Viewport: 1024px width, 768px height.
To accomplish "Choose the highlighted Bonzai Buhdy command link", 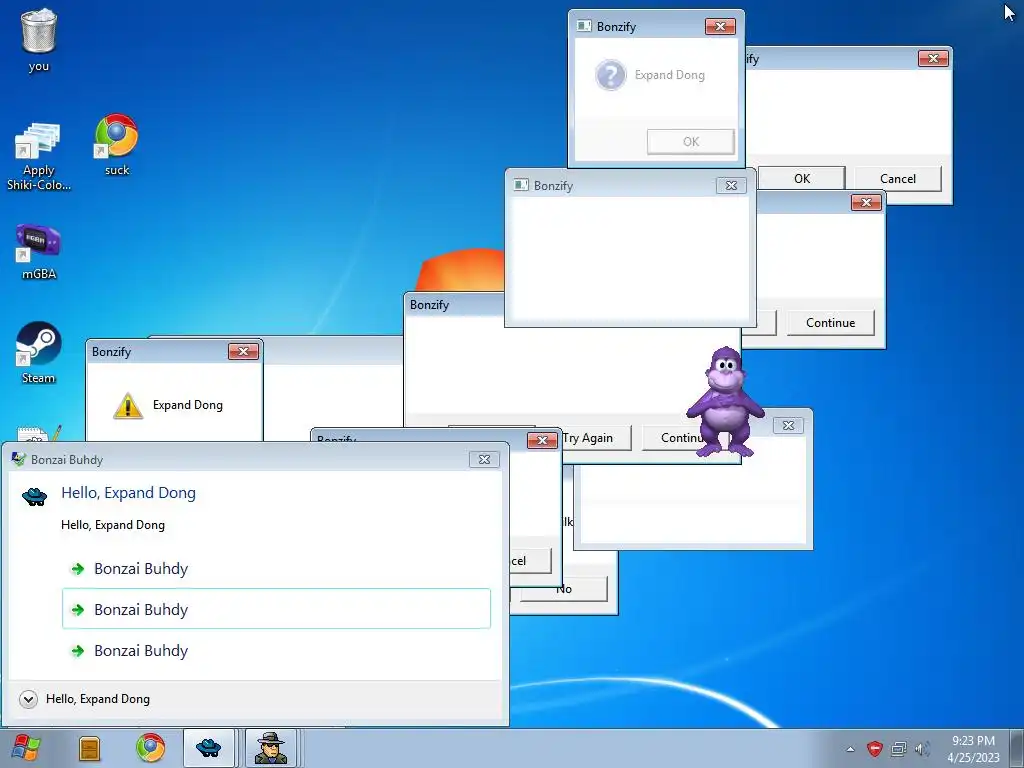I will (276, 609).
